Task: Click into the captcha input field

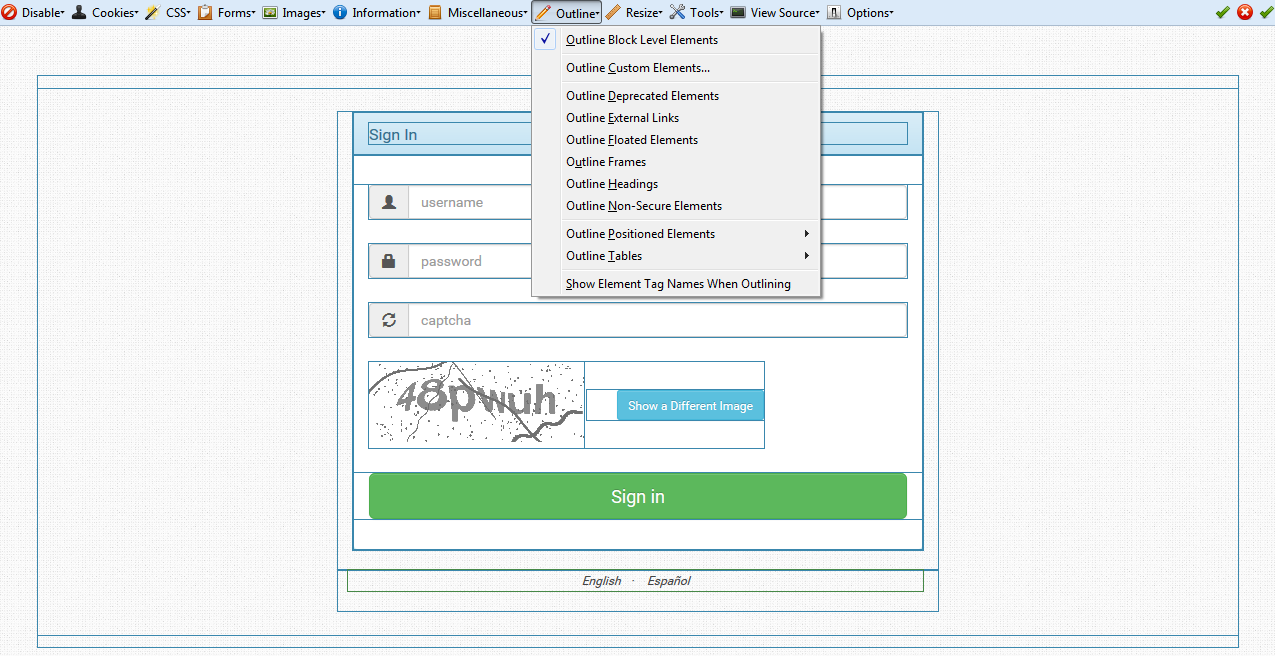Action: tap(656, 320)
